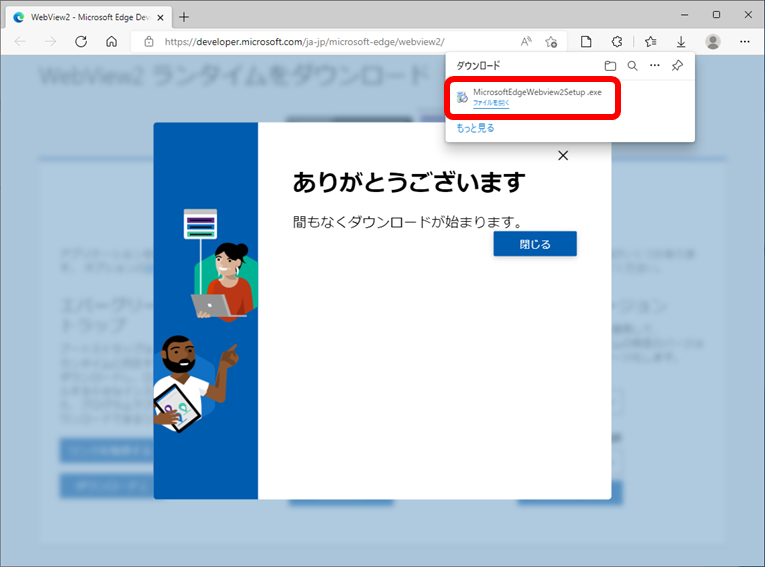Add this page to favorites star icon
This screenshot has width=765, height=567.
click(x=551, y=41)
